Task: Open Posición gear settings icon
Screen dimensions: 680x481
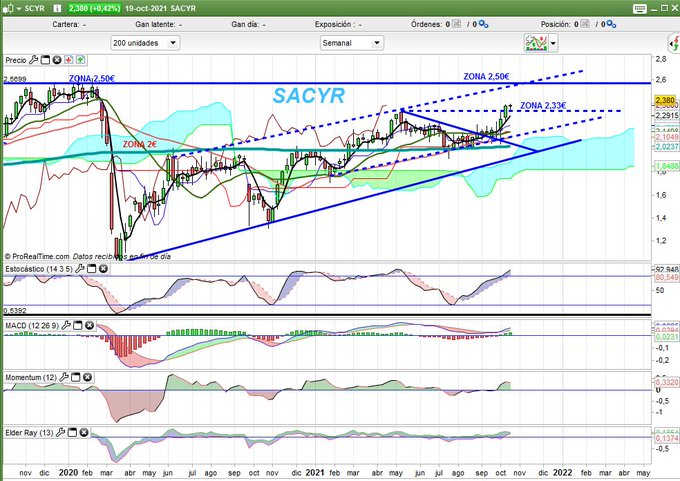Action: point(611,25)
